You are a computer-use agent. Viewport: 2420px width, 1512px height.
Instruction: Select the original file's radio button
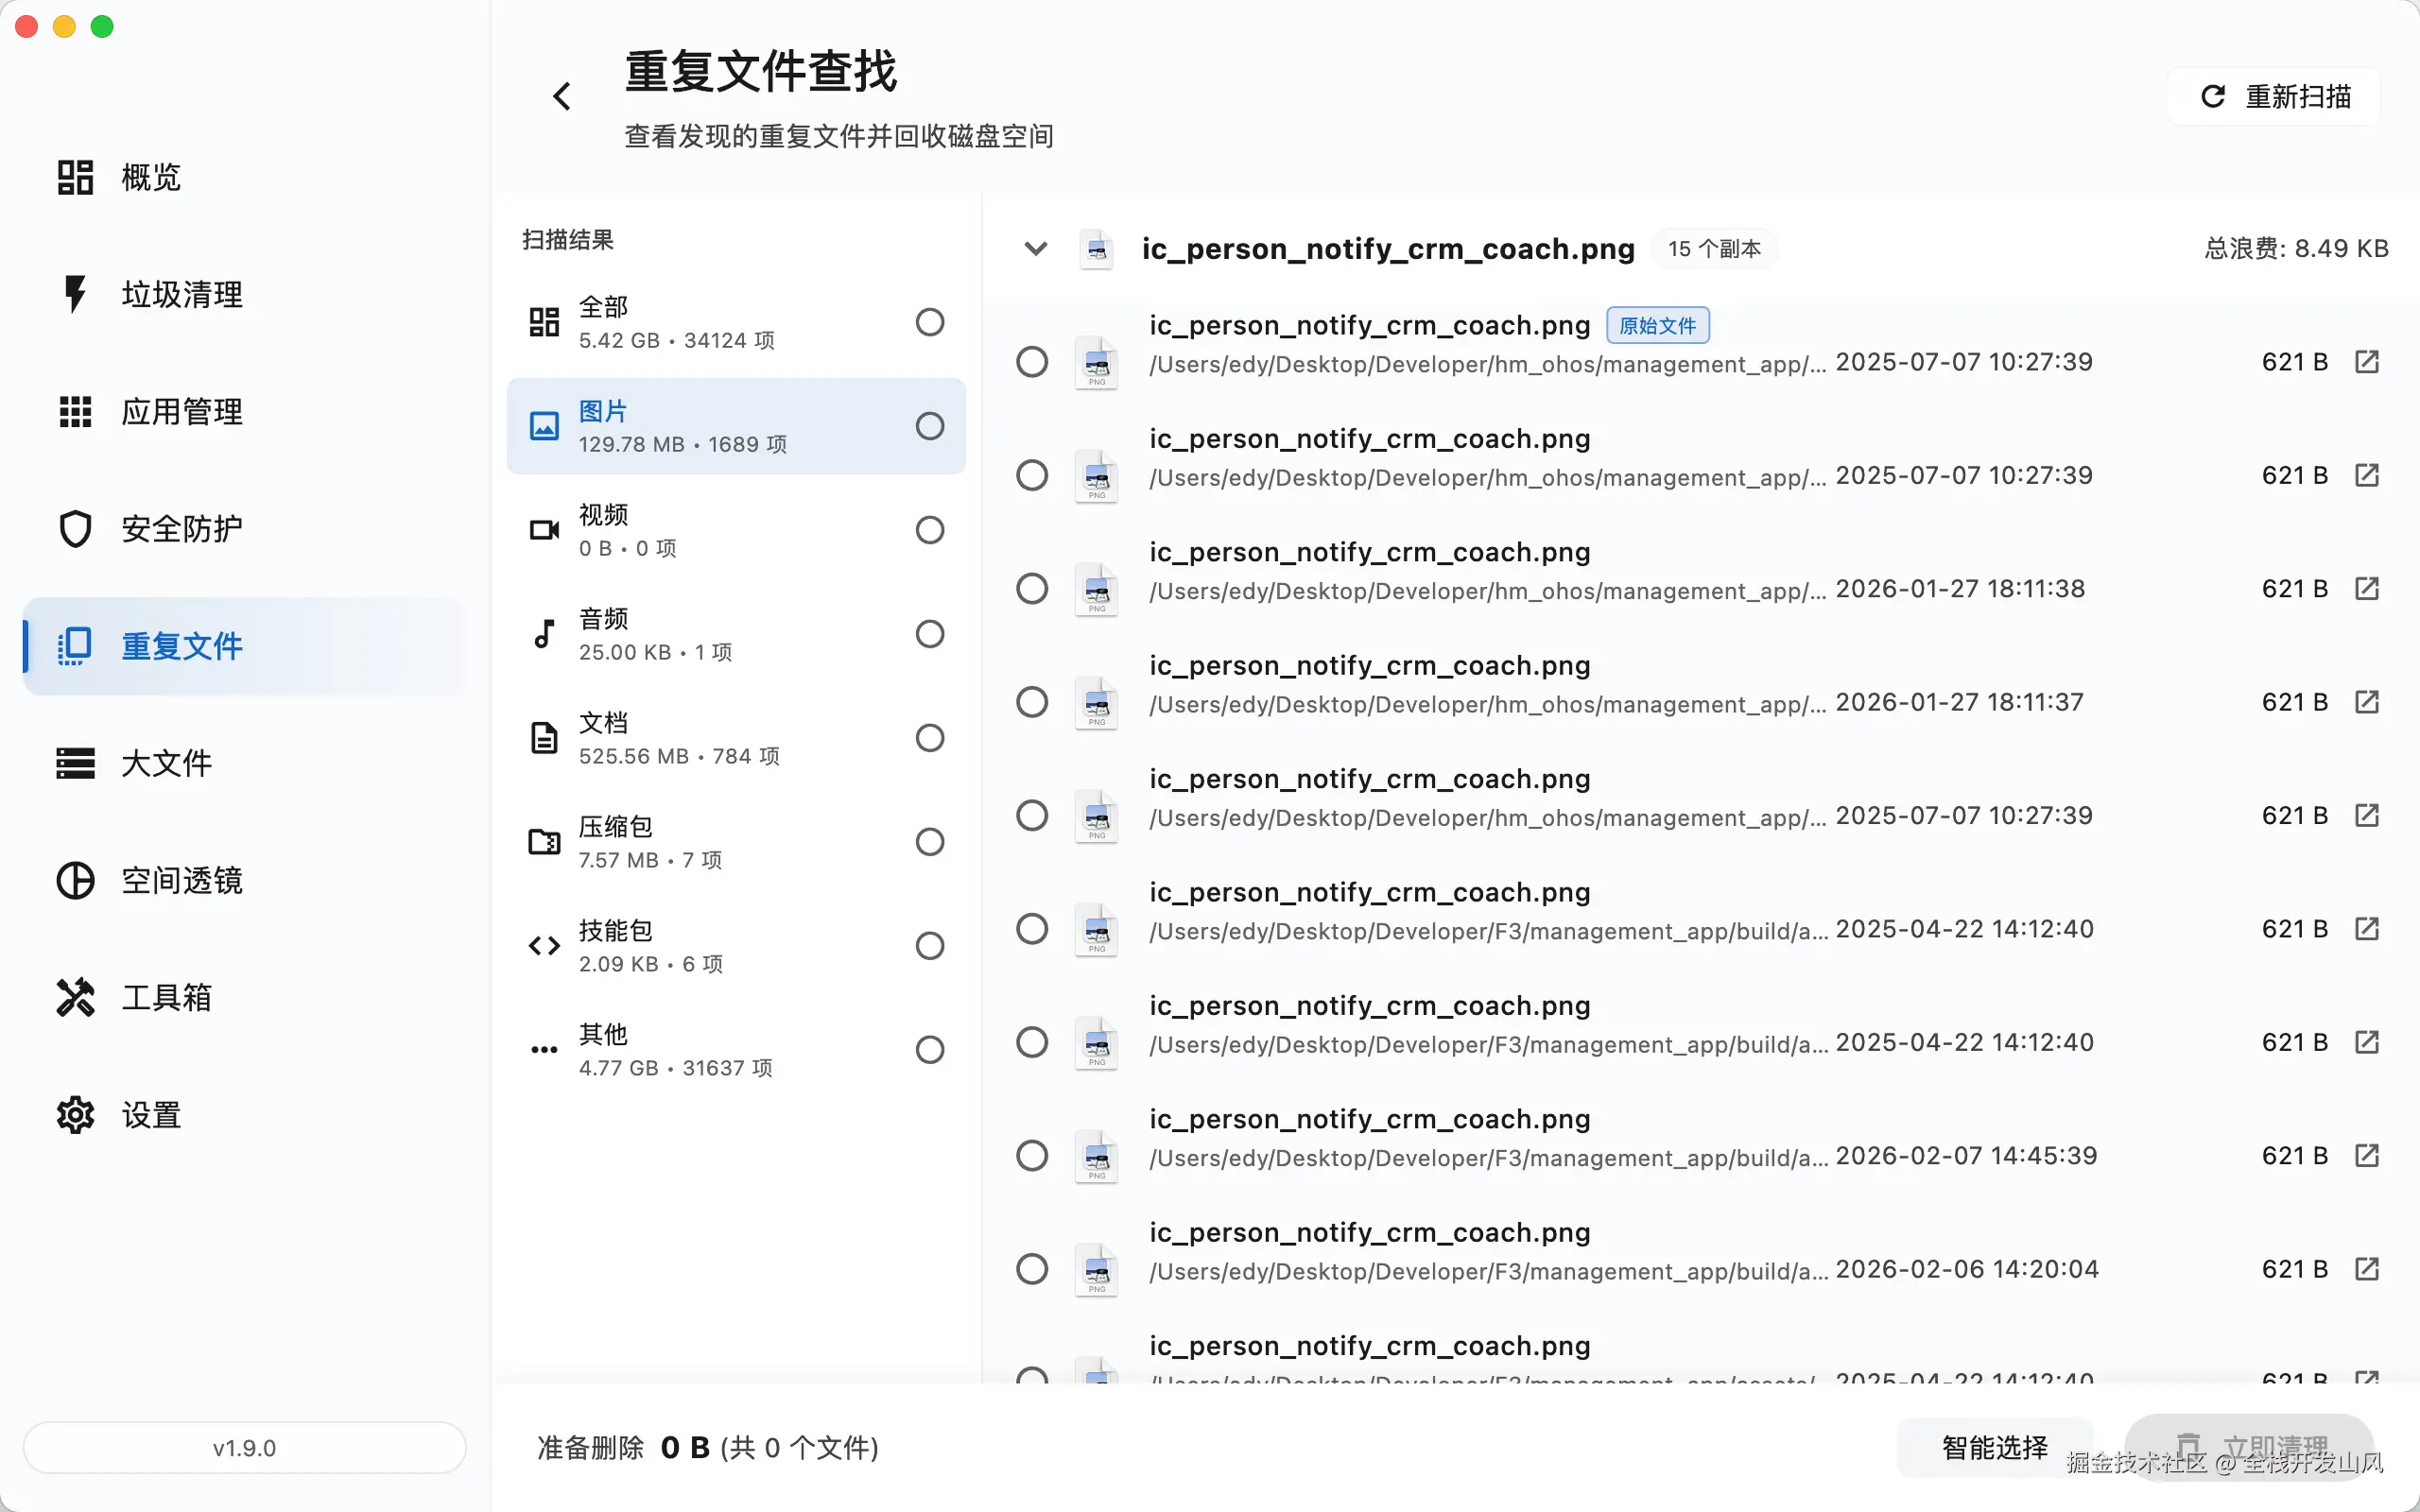(x=1031, y=361)
